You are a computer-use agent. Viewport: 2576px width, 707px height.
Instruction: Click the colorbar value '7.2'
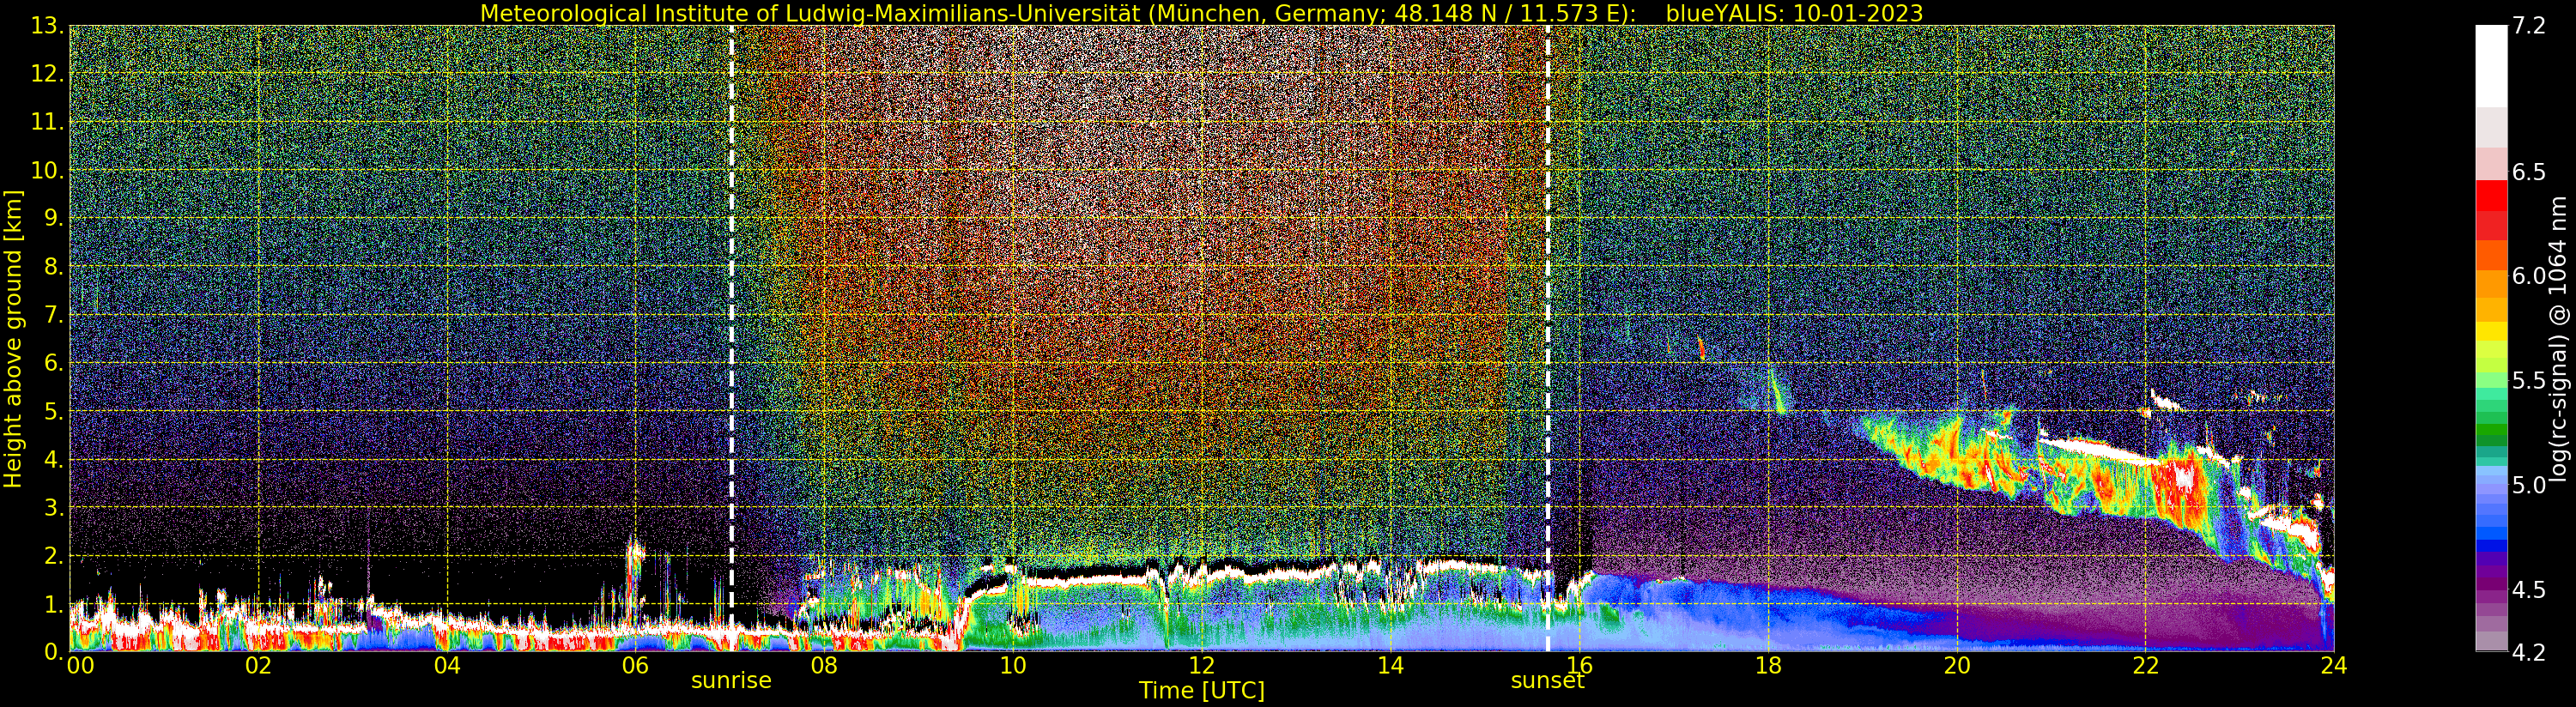tap(2528, 26)
